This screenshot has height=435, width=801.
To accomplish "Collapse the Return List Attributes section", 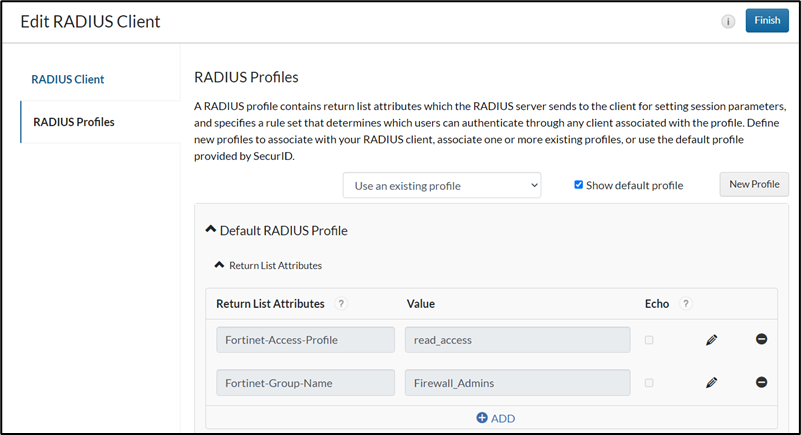I will pyautogui.click(x=219, y=265).
